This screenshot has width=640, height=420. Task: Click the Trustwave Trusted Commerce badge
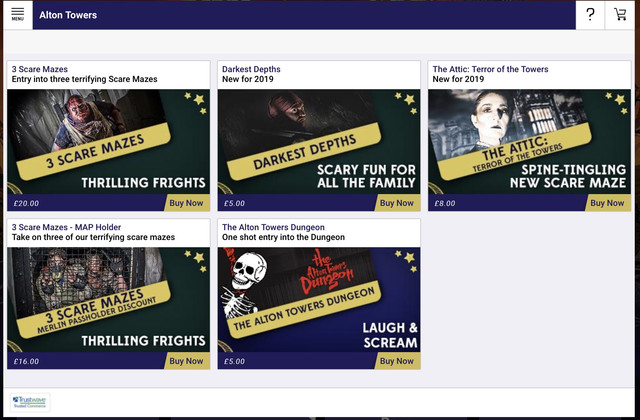pyautogui.click(x=30, y=402)
